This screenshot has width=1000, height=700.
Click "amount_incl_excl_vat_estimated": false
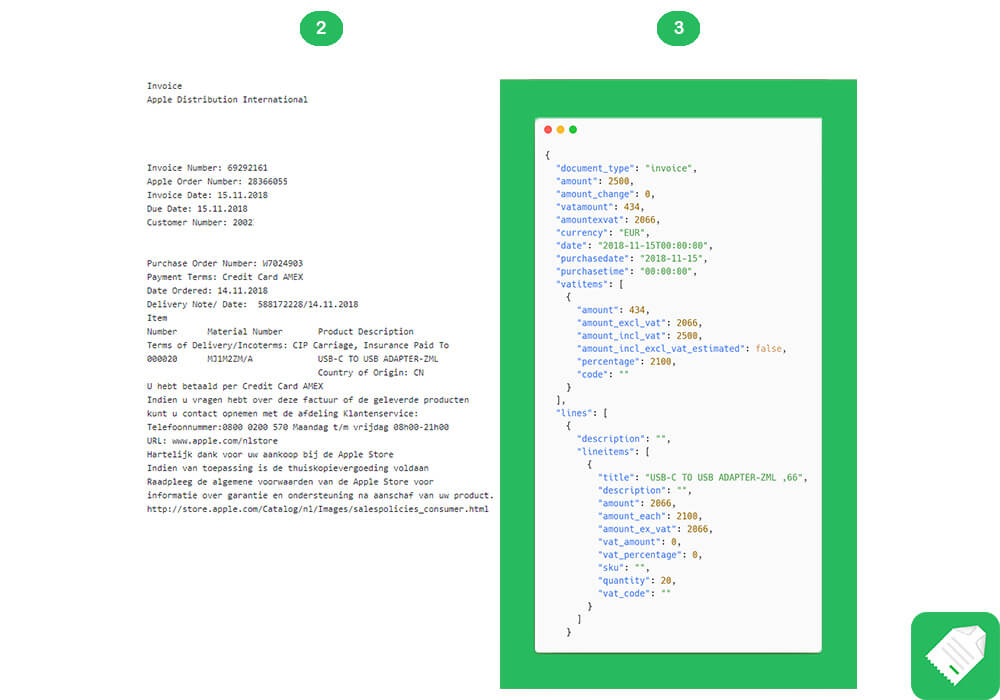pyautogui.click(x=681, y=349)
